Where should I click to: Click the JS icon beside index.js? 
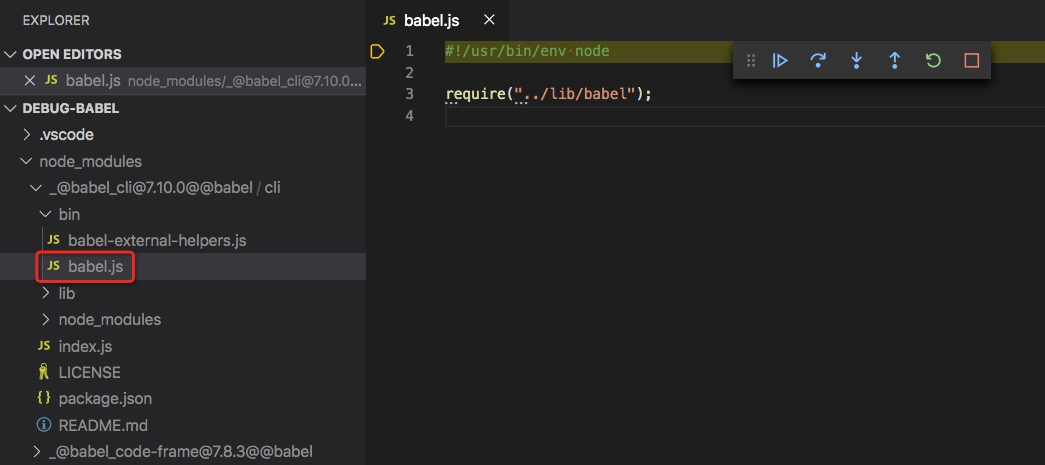click(x=44, y=346)
